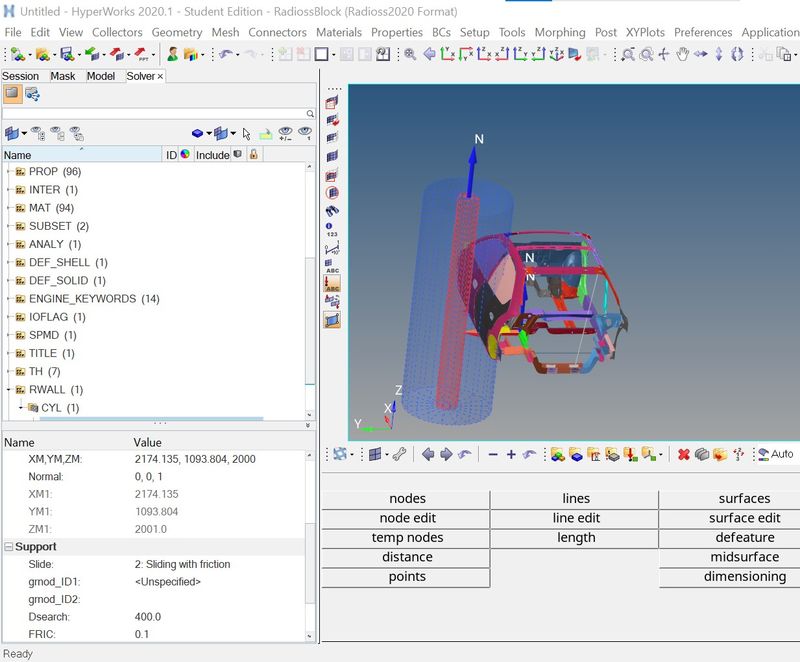
Task: Toggle the show/hide eye plus-minus icon
Action: [x=285, y=134]
